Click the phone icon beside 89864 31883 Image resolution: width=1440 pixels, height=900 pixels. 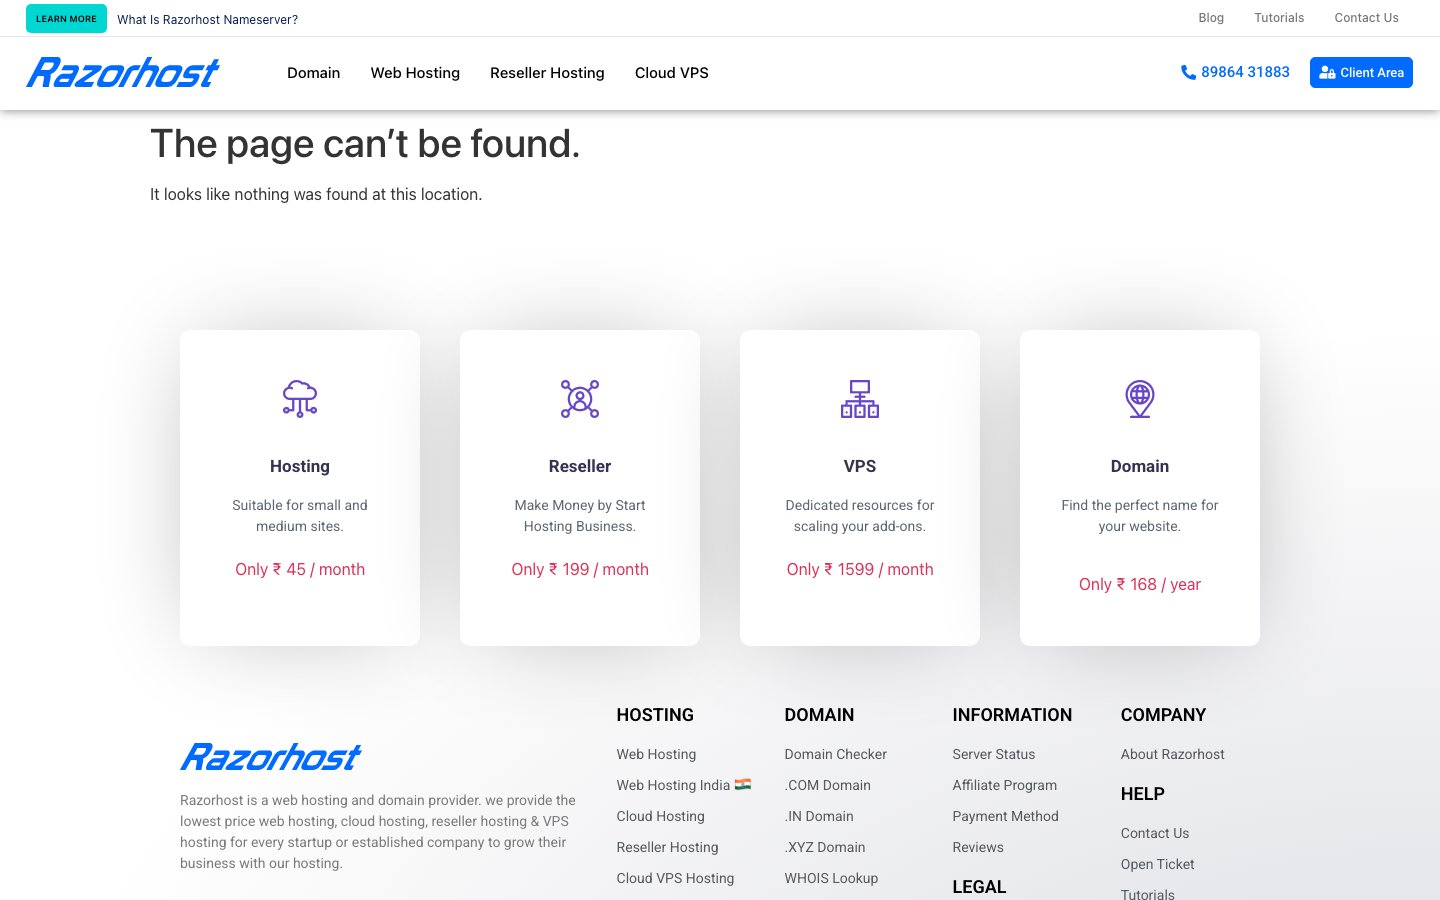(1188, 72)
